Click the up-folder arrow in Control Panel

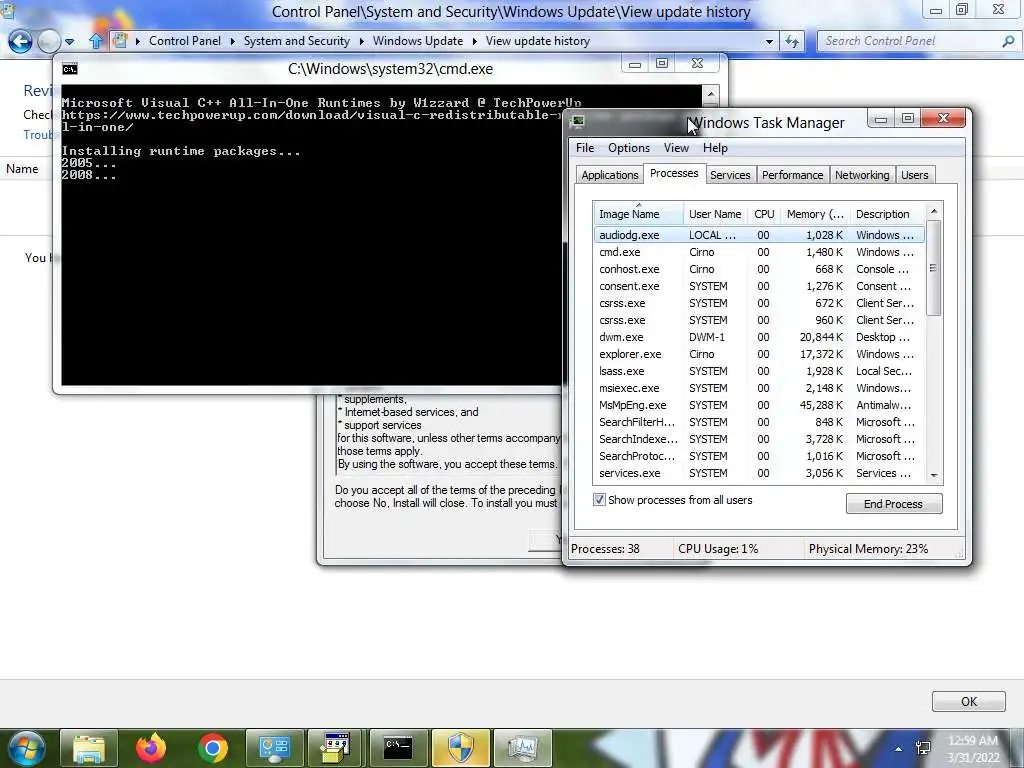(96, 41)
